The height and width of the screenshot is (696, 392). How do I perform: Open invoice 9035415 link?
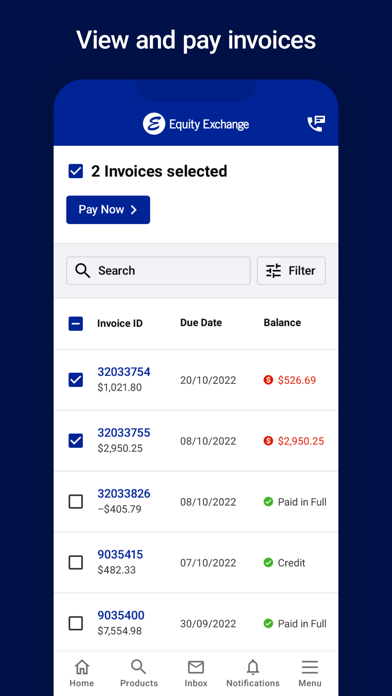click(120, 554)
